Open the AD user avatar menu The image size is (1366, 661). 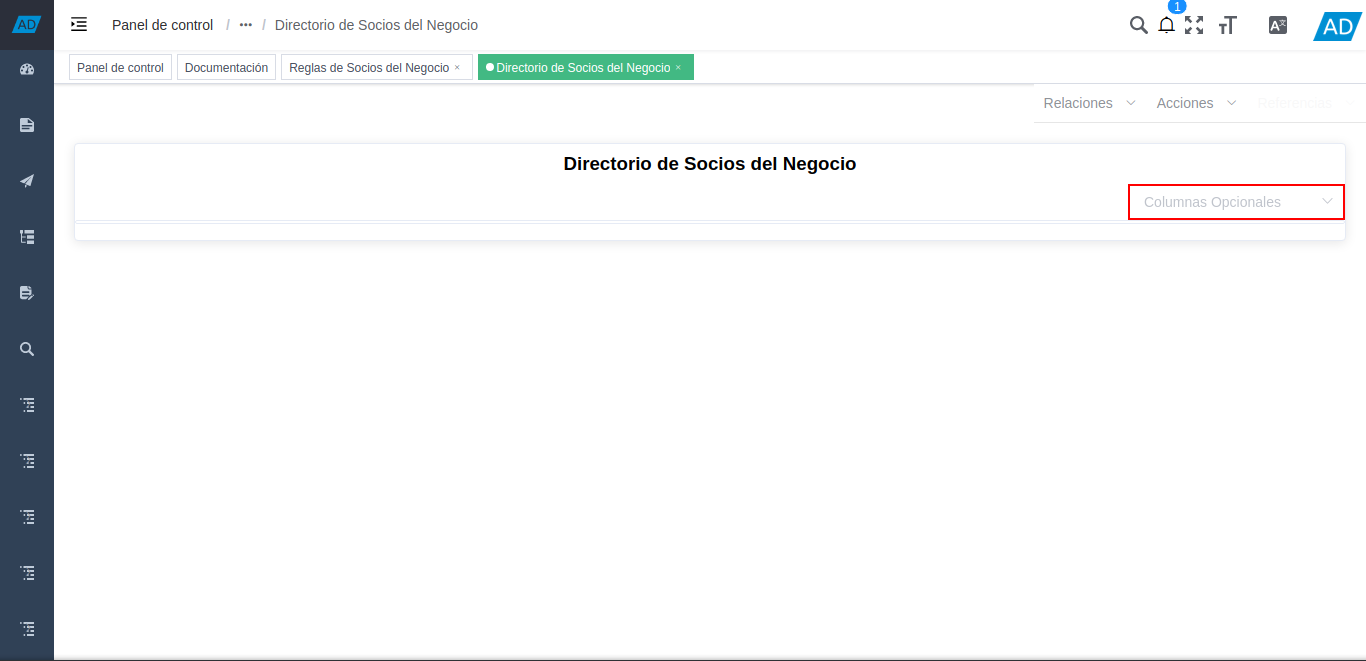[x=1336, y=25]
